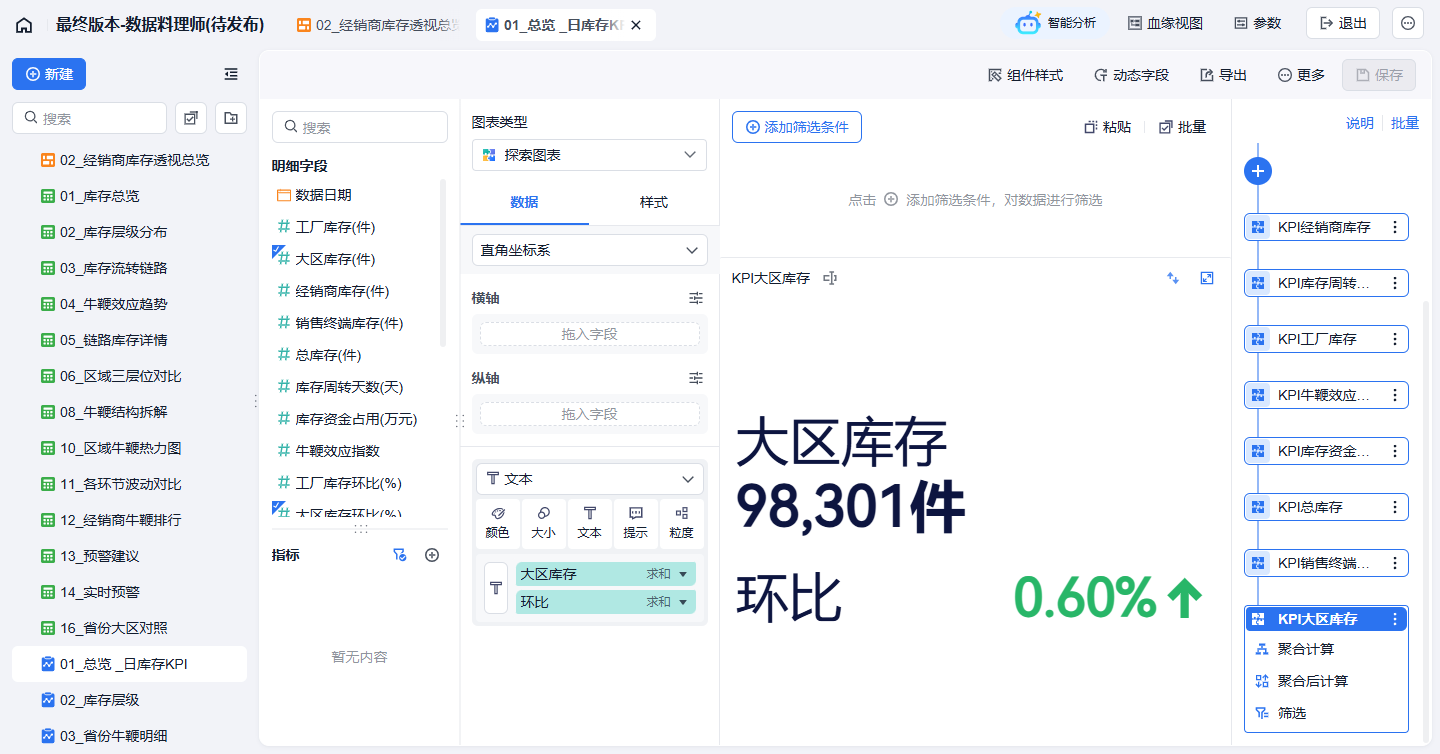Close the 01_总览_日库存KPI tab
Screen dimensions: 1440x754
click(x=636, y=25)
